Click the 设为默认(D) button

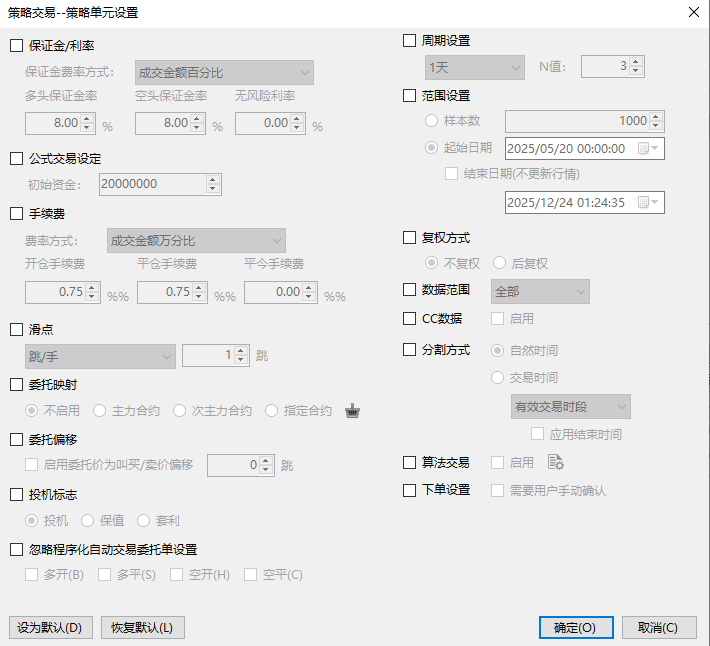click(50, 627)
